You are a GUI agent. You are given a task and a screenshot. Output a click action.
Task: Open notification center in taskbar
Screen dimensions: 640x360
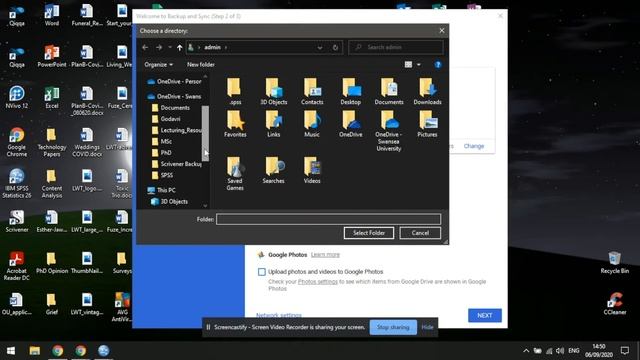click(x=625, y=351)
